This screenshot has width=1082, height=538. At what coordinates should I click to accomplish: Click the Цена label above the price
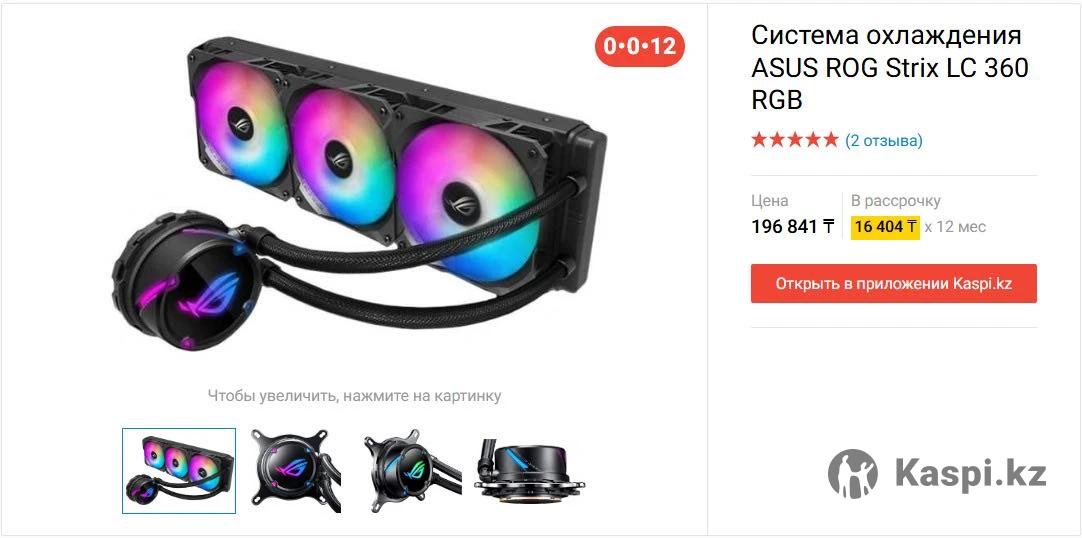click(769, 201)
